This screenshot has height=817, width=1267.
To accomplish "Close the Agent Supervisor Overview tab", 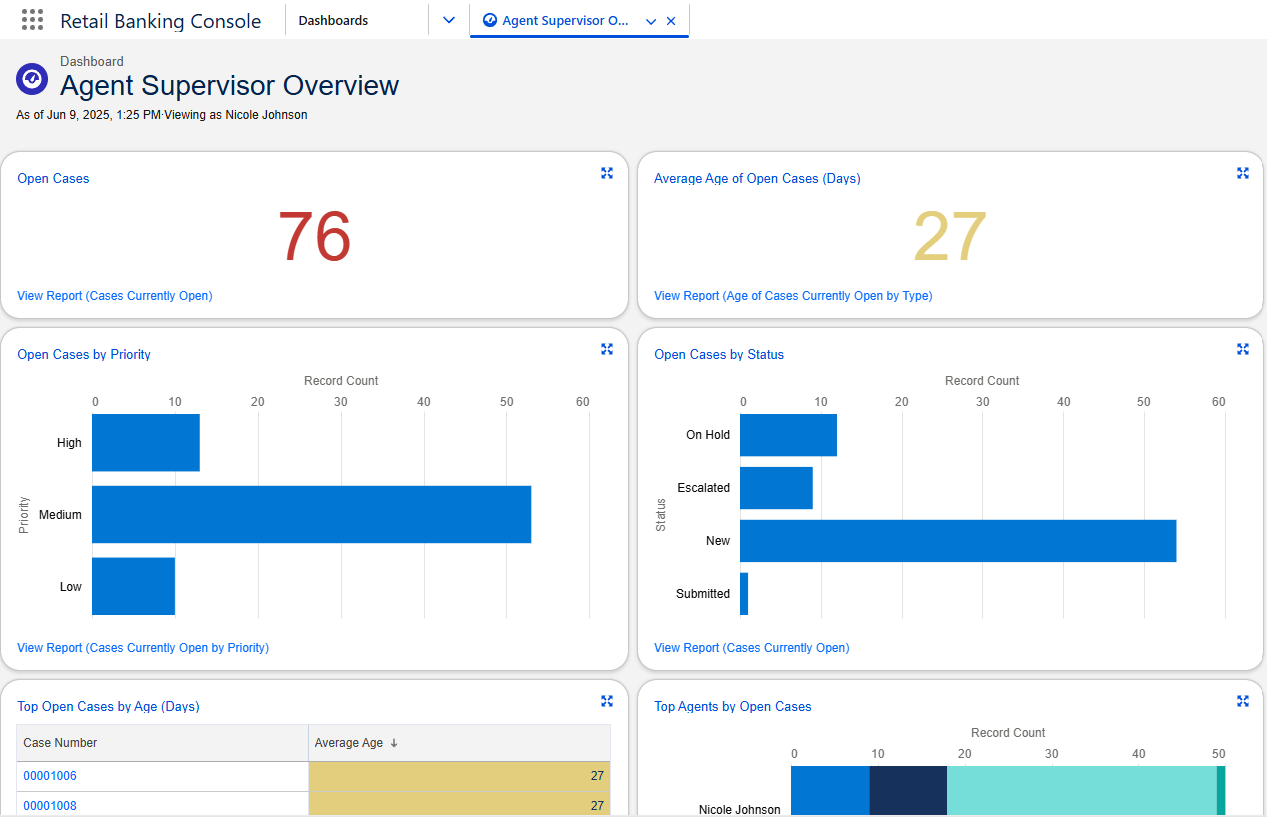I will pos(671,21).
